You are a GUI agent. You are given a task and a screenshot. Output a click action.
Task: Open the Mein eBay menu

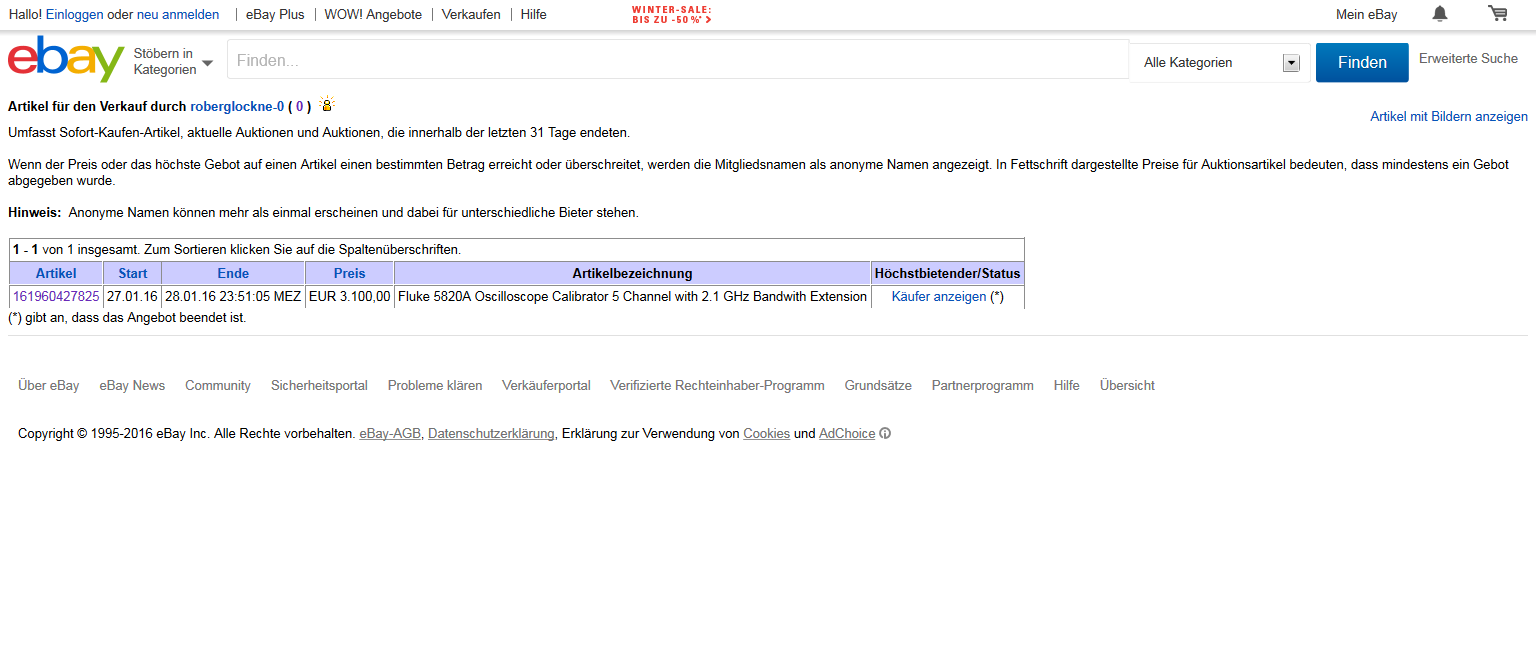pos(1367,15)
